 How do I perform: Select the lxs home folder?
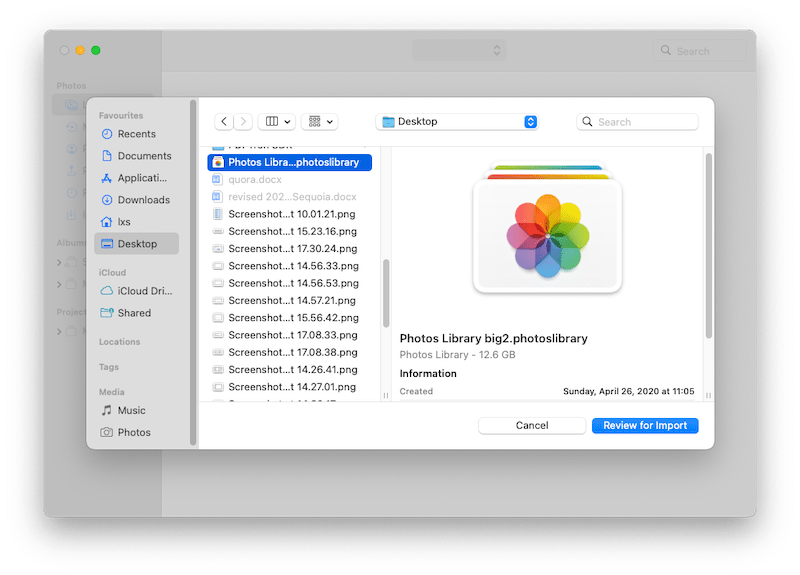click(136, 221)
